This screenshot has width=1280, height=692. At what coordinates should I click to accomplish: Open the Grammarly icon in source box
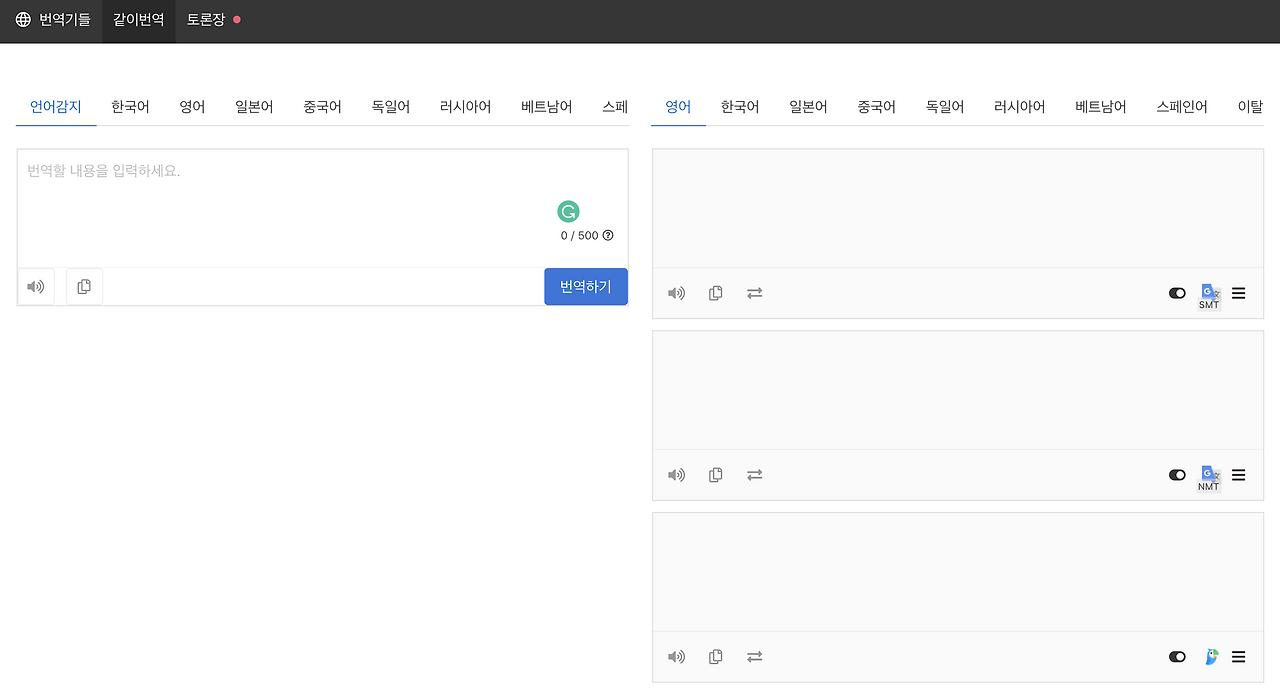[568, 211]
